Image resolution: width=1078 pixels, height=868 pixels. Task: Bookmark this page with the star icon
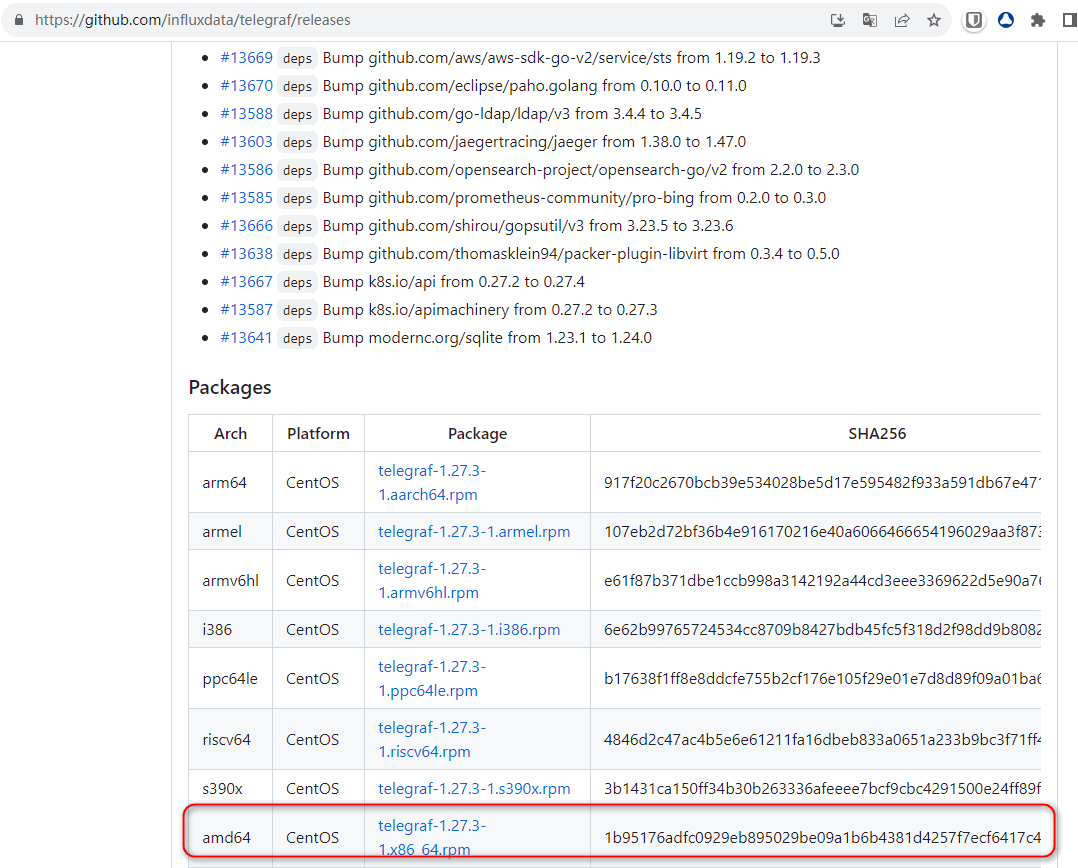click(934, 20)
